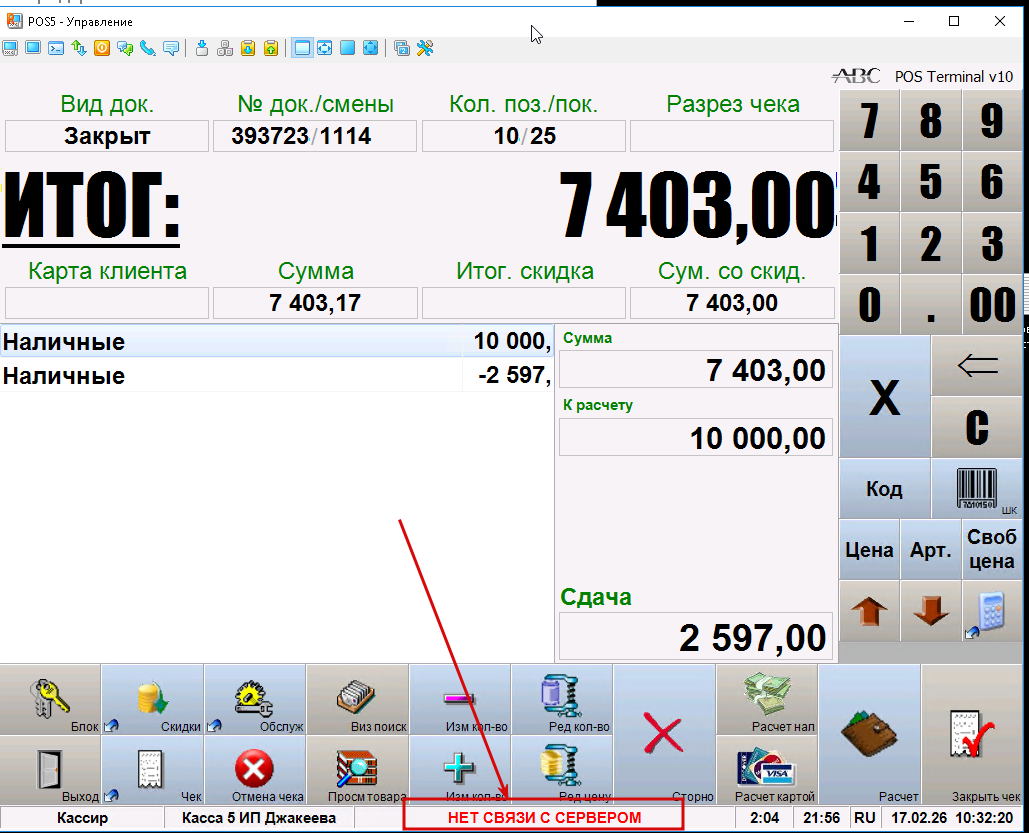Screen dimensions: 1029x833
Task: Click the Цена keypad button
Action: (870, 549)
